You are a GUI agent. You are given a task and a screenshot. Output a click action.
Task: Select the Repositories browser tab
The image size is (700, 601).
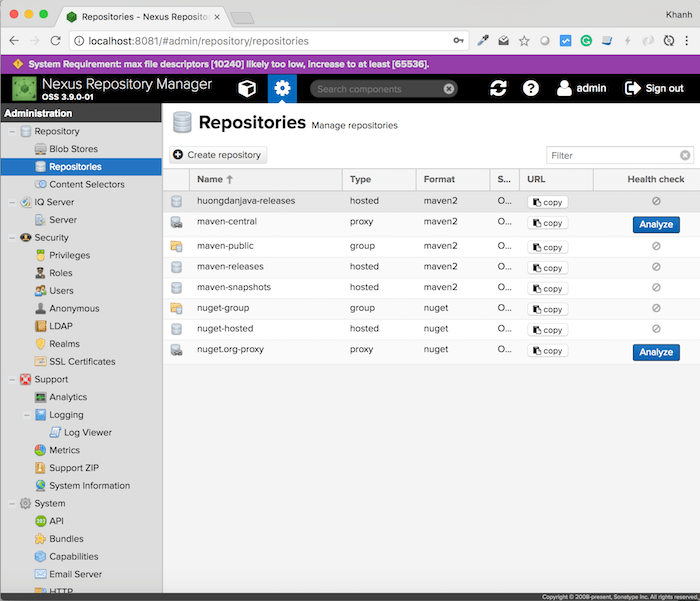142,17
